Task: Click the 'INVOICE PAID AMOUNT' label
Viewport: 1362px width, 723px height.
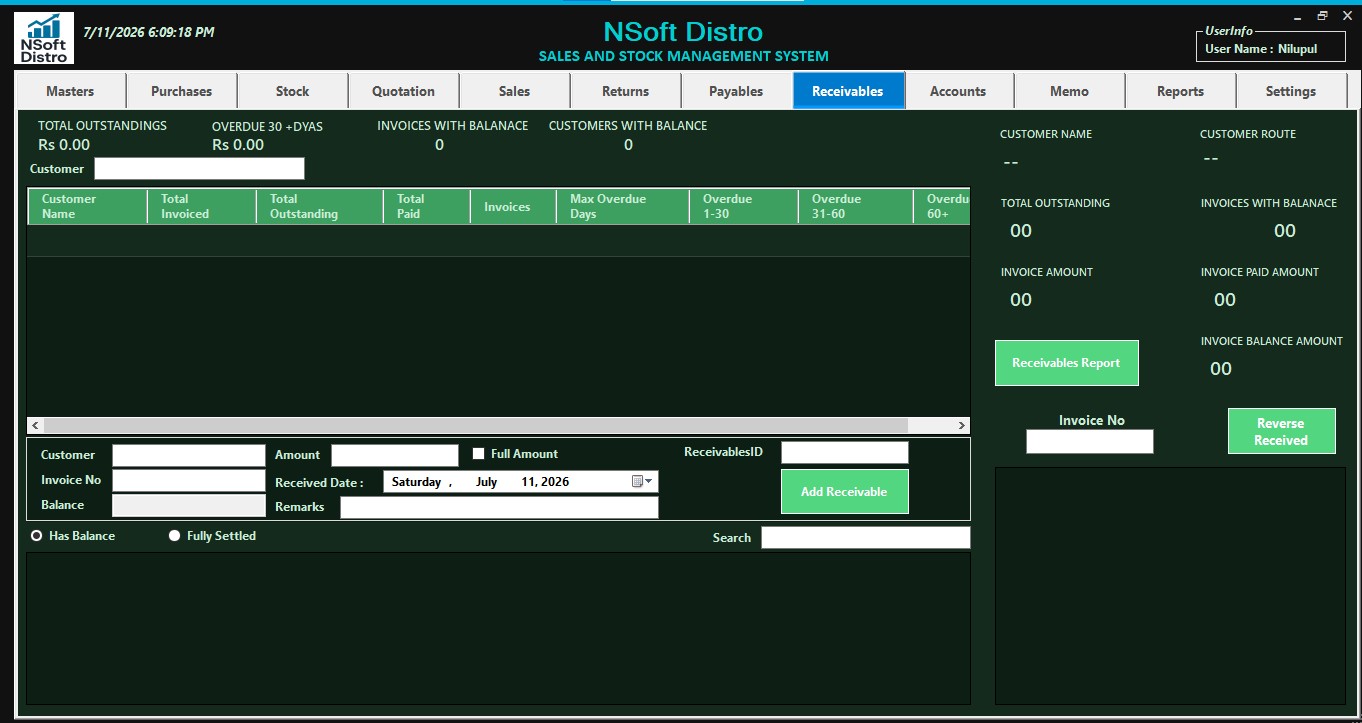Action: point(1260,272)
